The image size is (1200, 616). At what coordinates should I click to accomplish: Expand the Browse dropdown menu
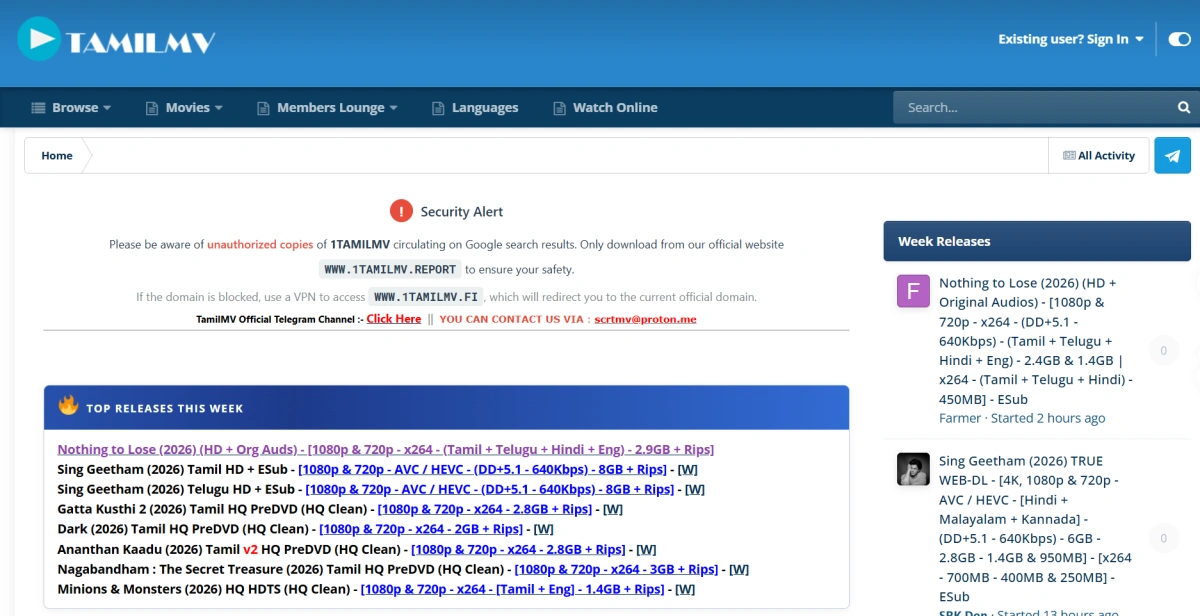pyautogui.click(x=71, y=107)
